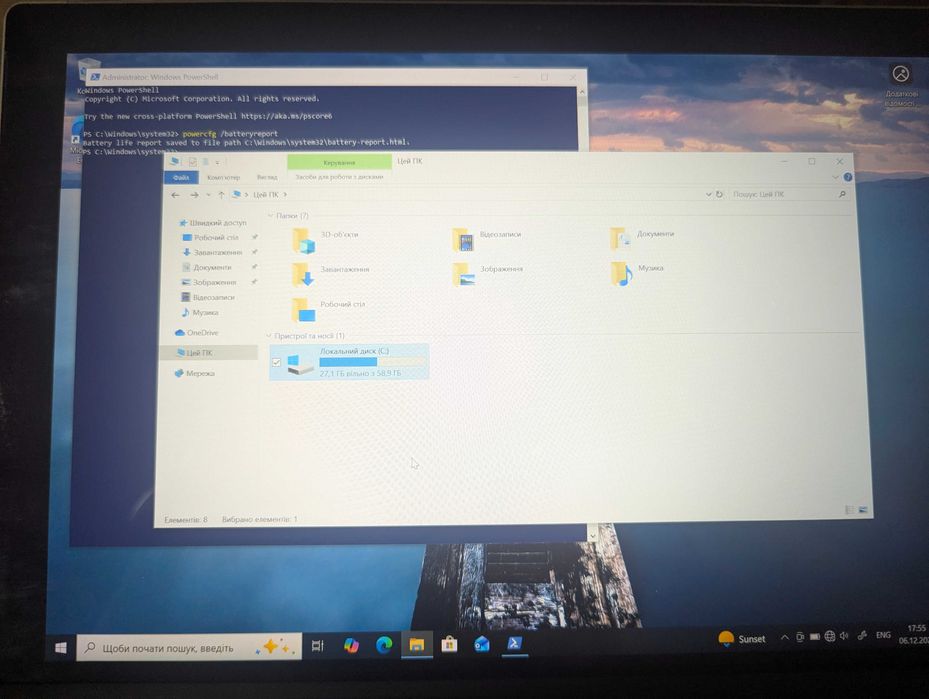Launch Copilot from the taskbar
The width and height of the screenshot is (929, 699).
click(351, 645)
